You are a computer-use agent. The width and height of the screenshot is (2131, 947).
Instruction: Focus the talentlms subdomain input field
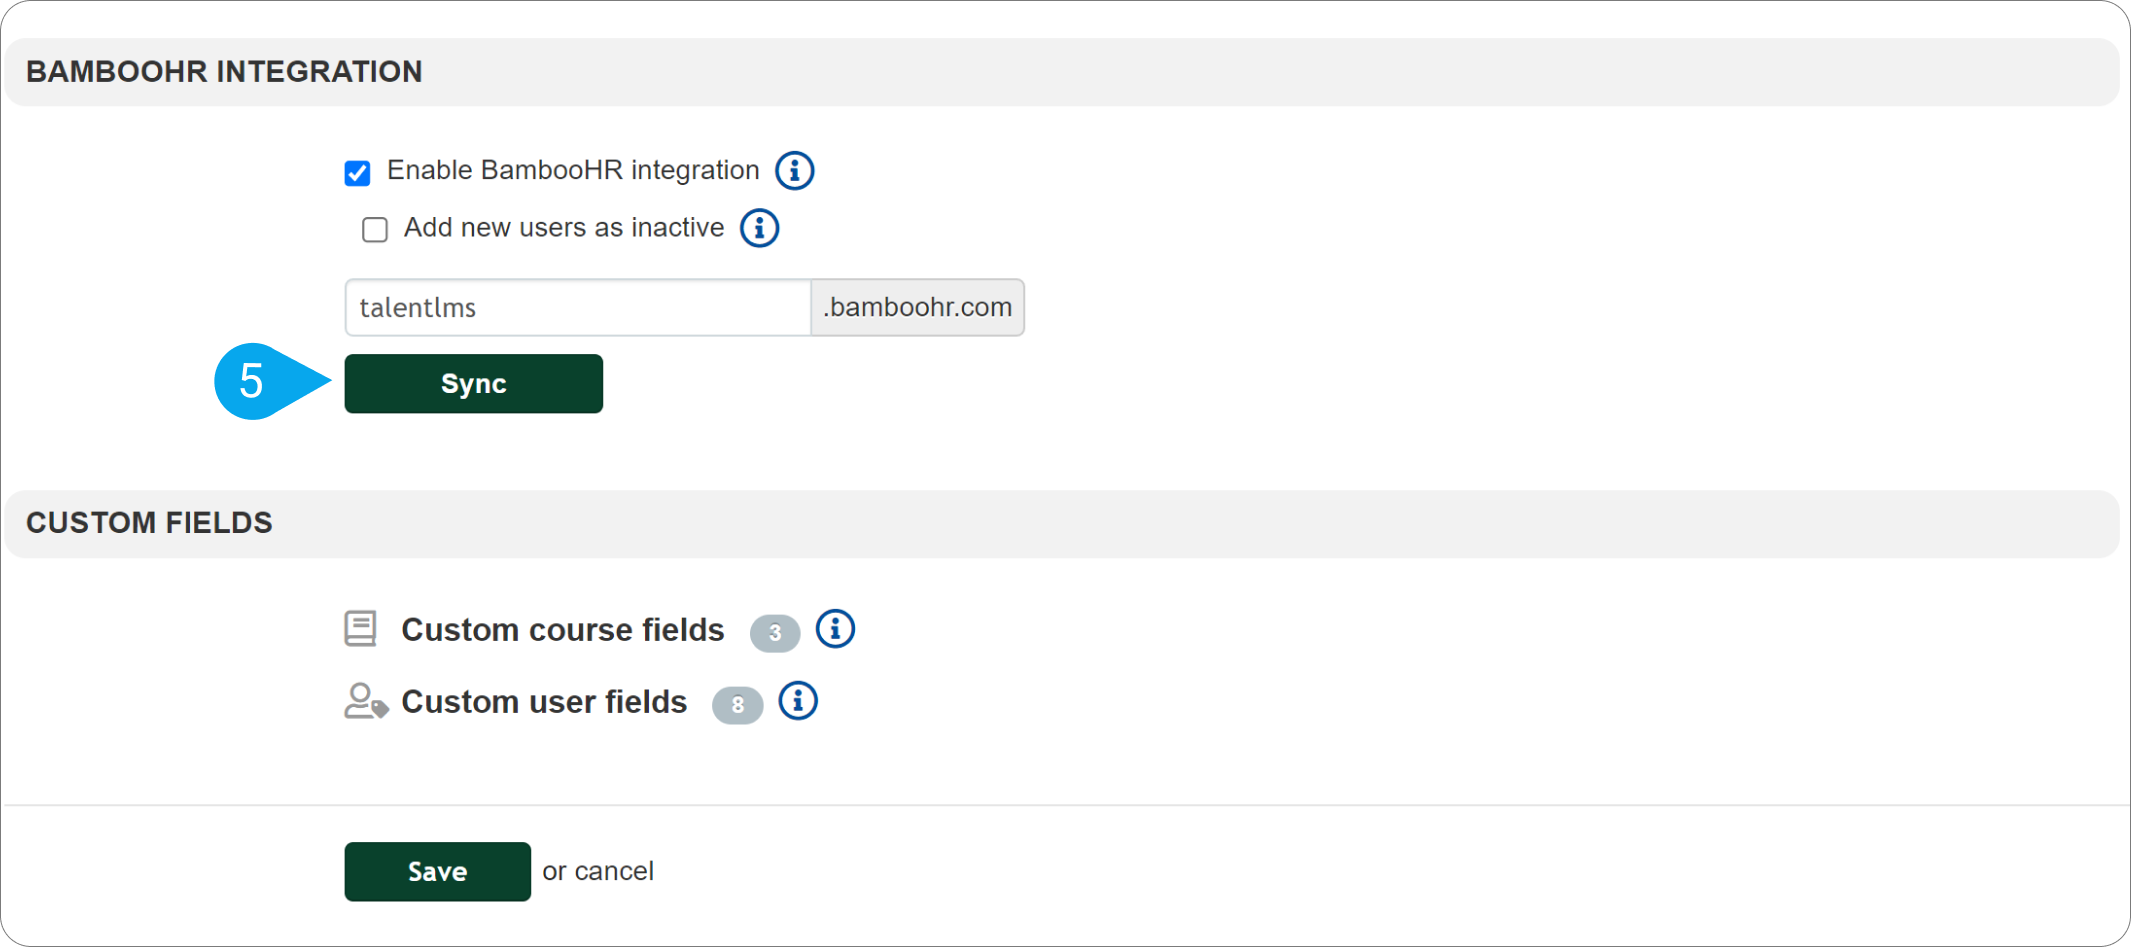coord(578,307)
